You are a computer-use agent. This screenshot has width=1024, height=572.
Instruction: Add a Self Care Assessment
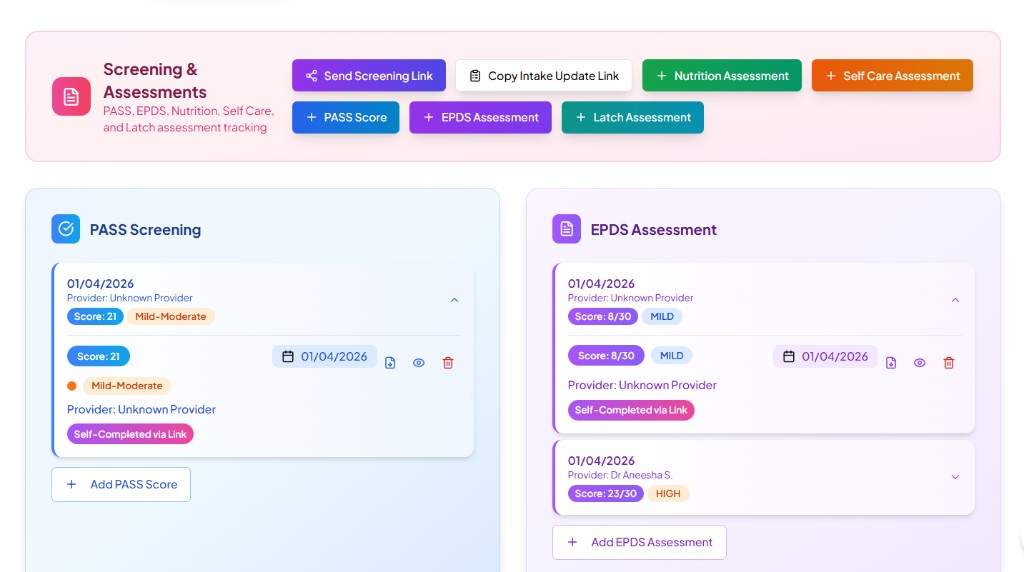click(x=892, y=76)
